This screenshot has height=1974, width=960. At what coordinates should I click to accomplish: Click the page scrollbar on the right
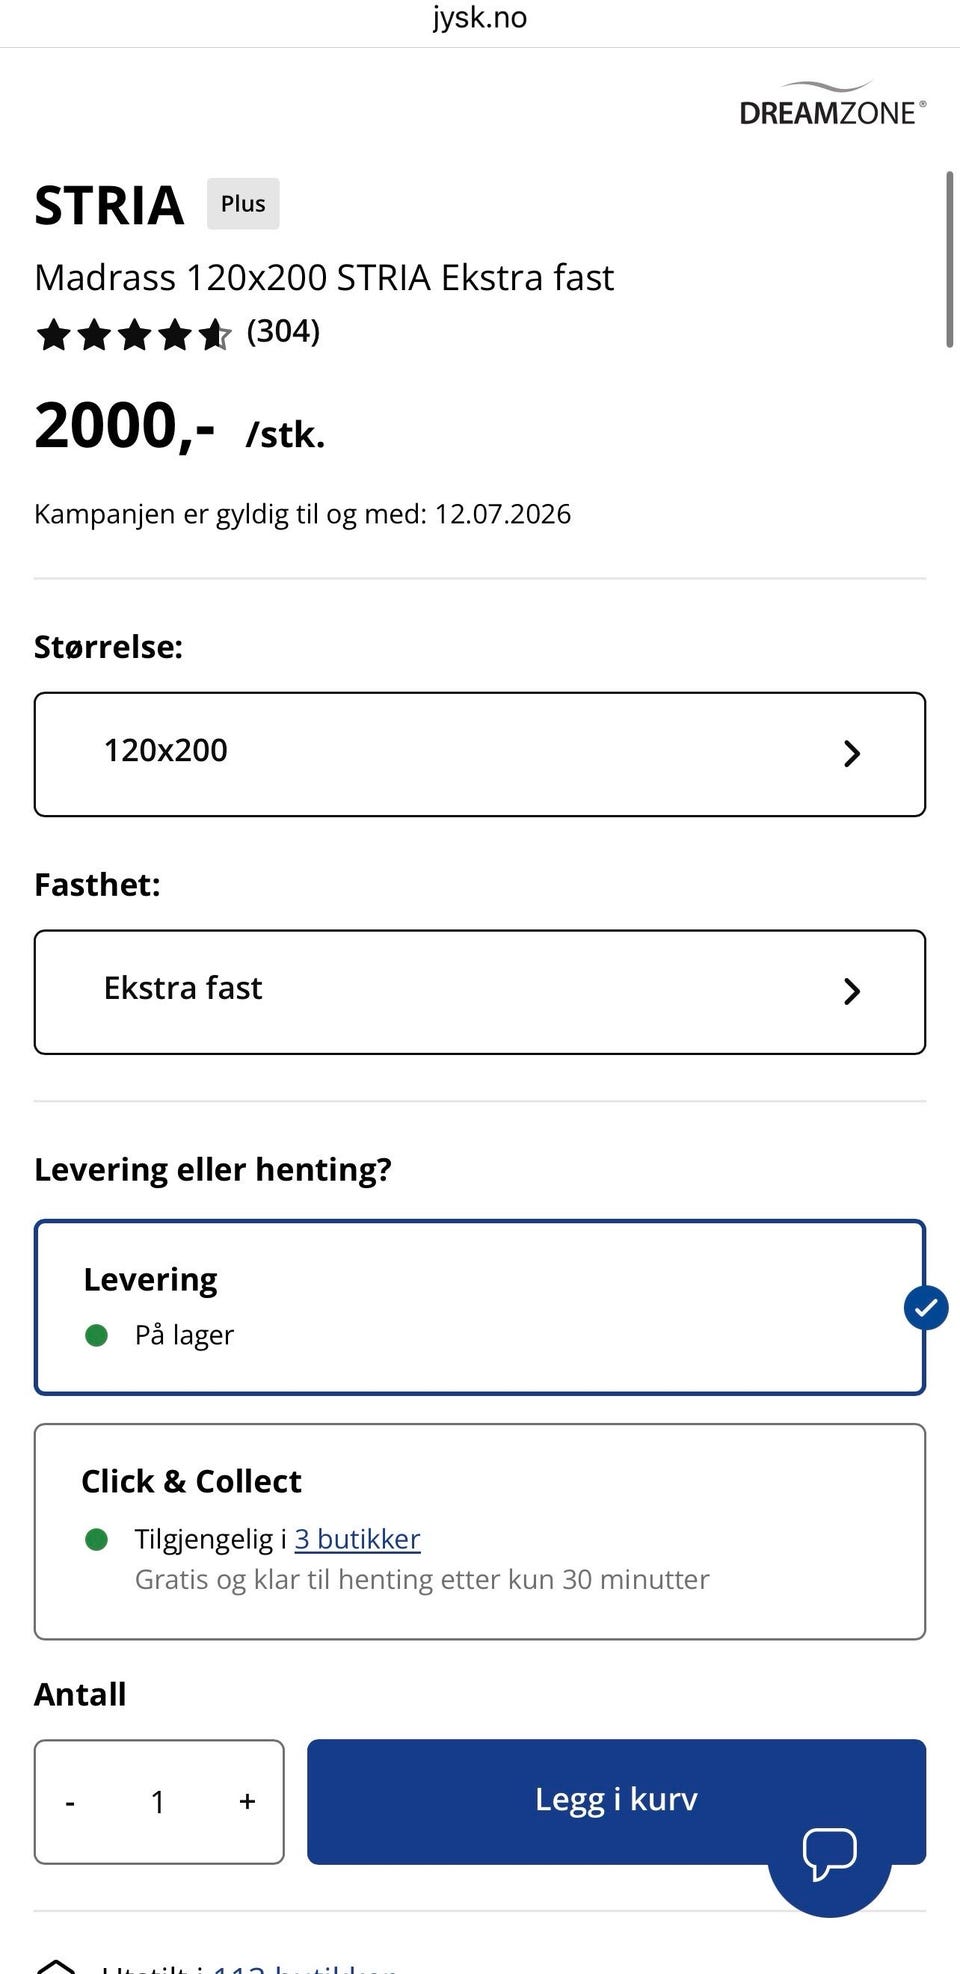tap(950, 260)
